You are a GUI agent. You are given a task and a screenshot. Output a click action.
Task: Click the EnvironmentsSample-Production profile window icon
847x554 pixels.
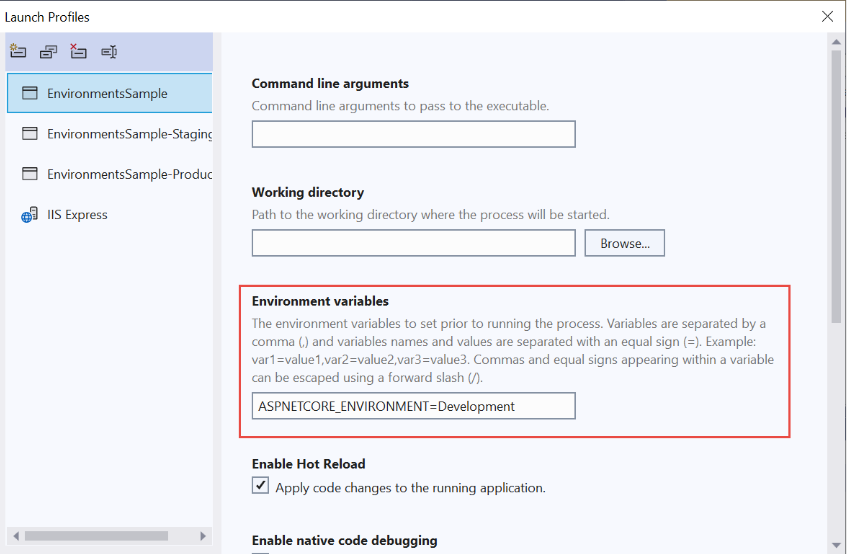30,174
